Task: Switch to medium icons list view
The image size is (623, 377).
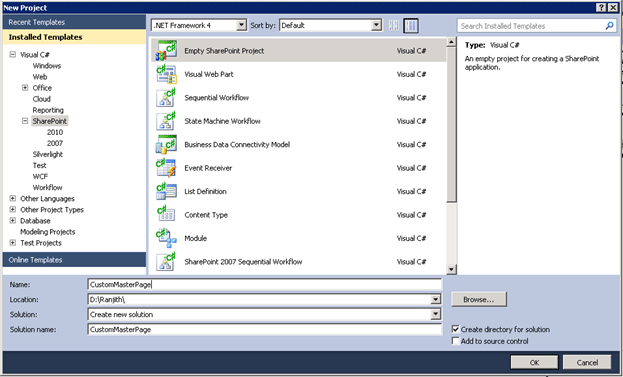Action: (411, 26)
